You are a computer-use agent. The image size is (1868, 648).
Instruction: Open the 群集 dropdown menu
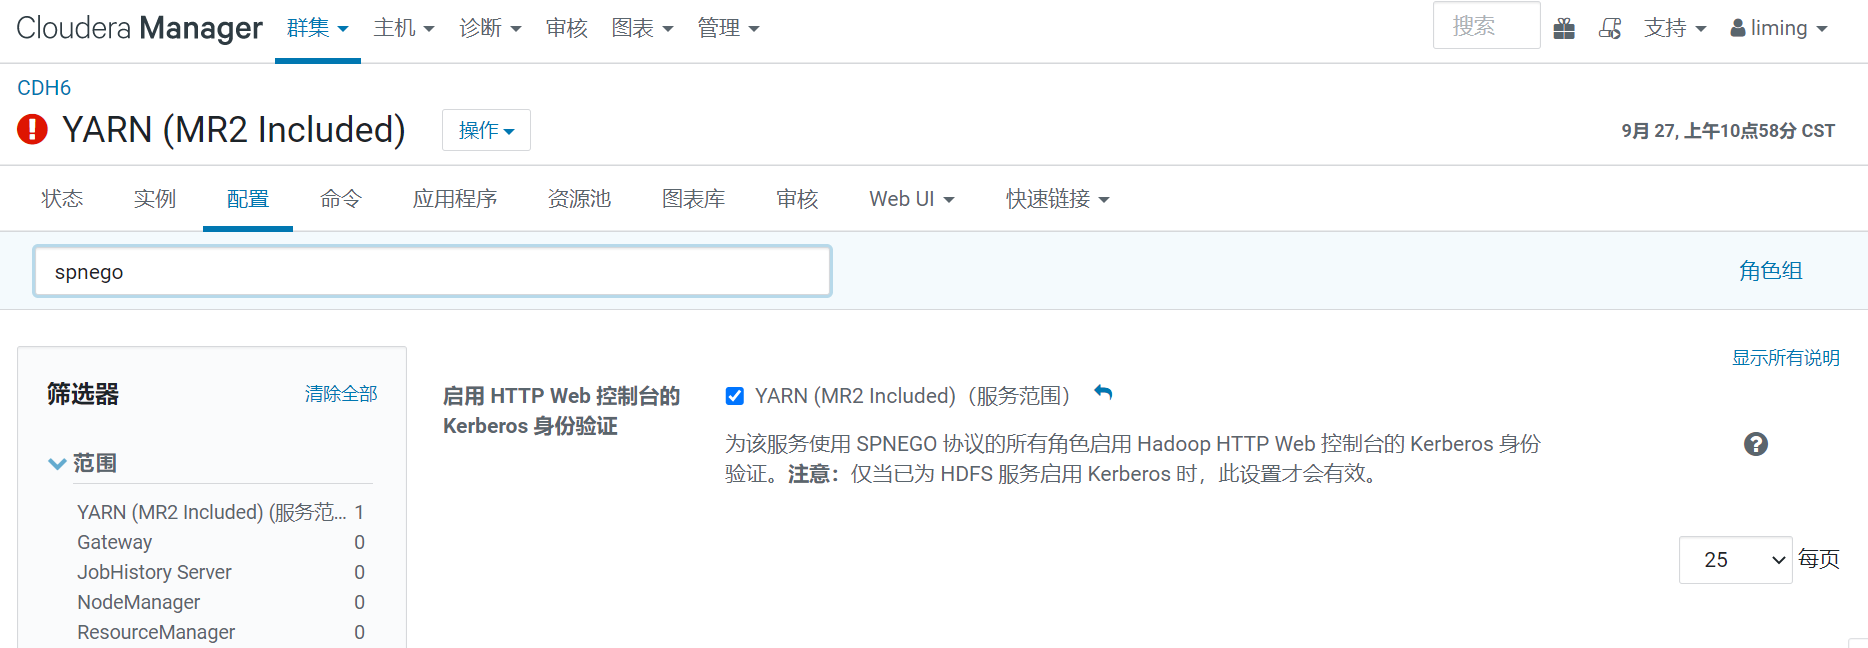318,28
